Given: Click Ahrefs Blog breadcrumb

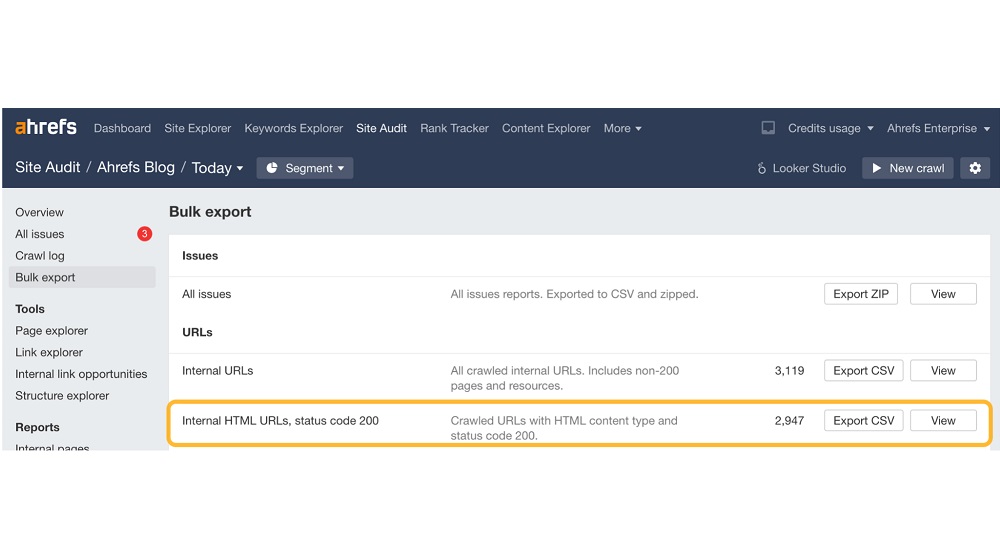Looking at the screenshot, I should pos(136,167).
